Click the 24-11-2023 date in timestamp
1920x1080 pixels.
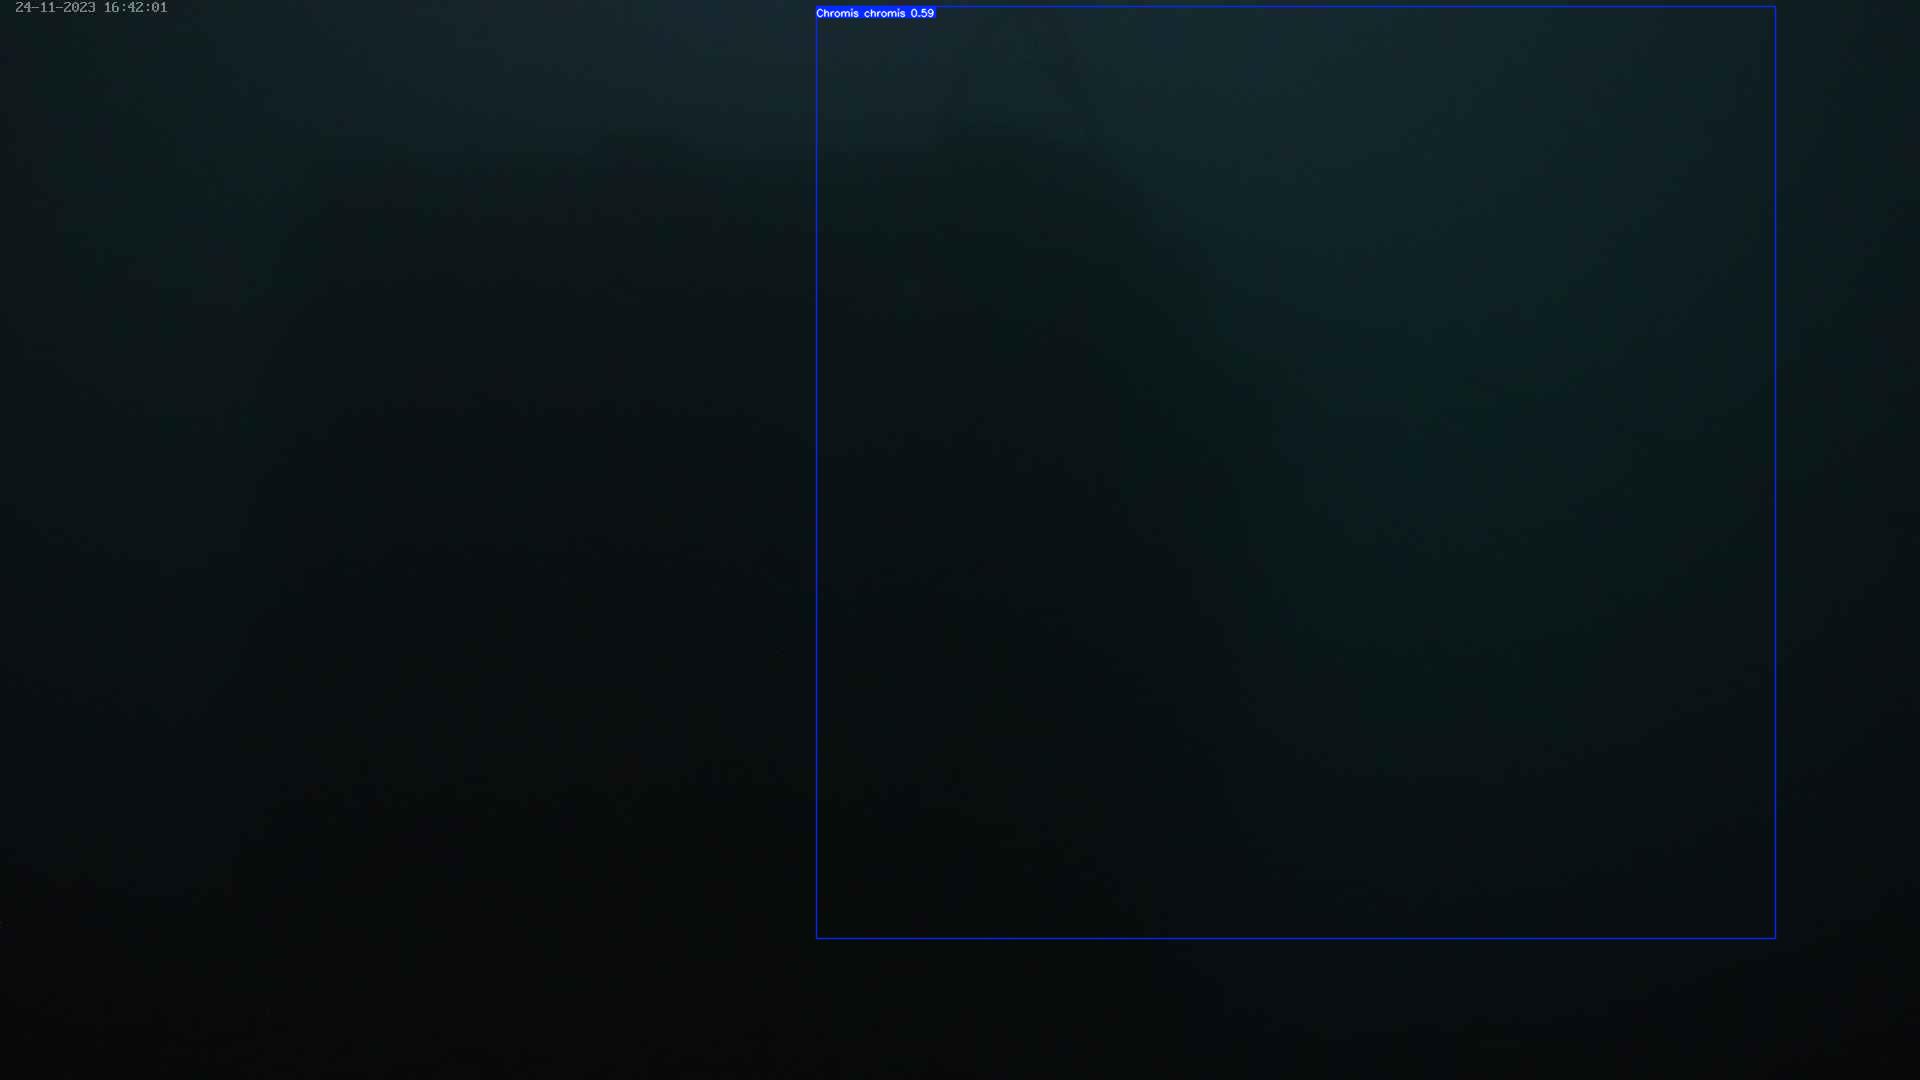(55, 8)
